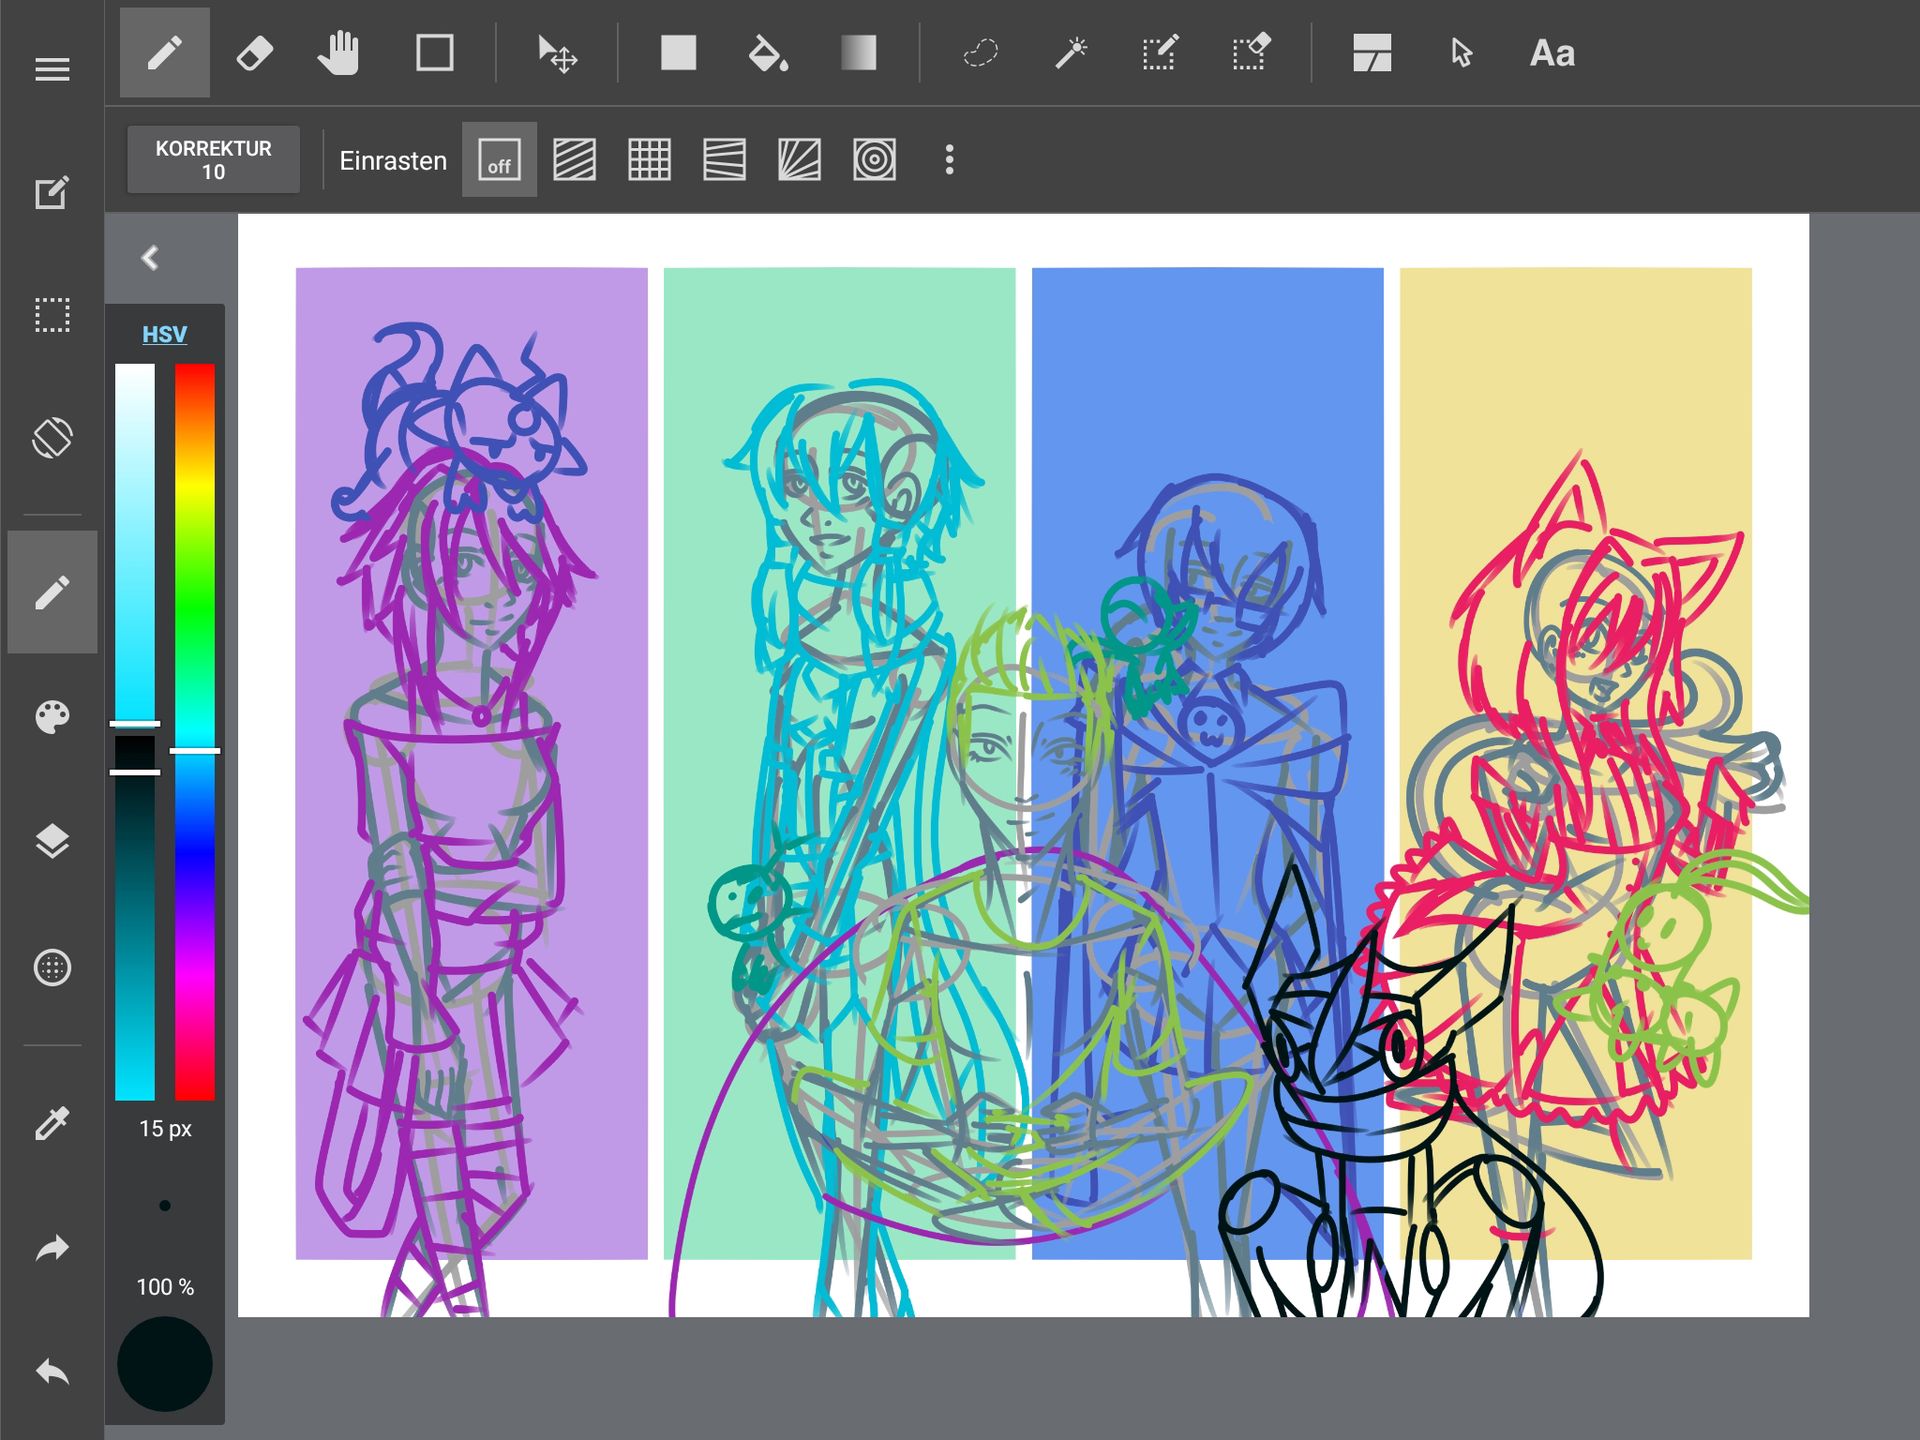Click the saturation-value gradient bar
1920x1440 pixels.
(135, 732)
